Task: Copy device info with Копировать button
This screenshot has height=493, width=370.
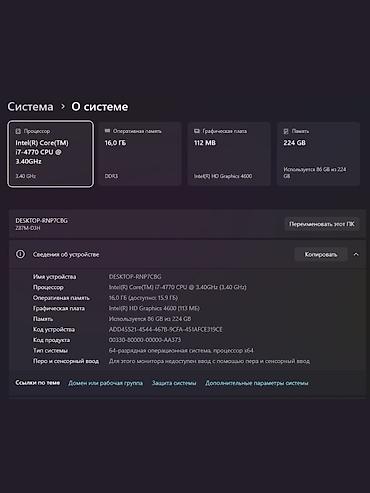Action: click(x=321, y=254)
